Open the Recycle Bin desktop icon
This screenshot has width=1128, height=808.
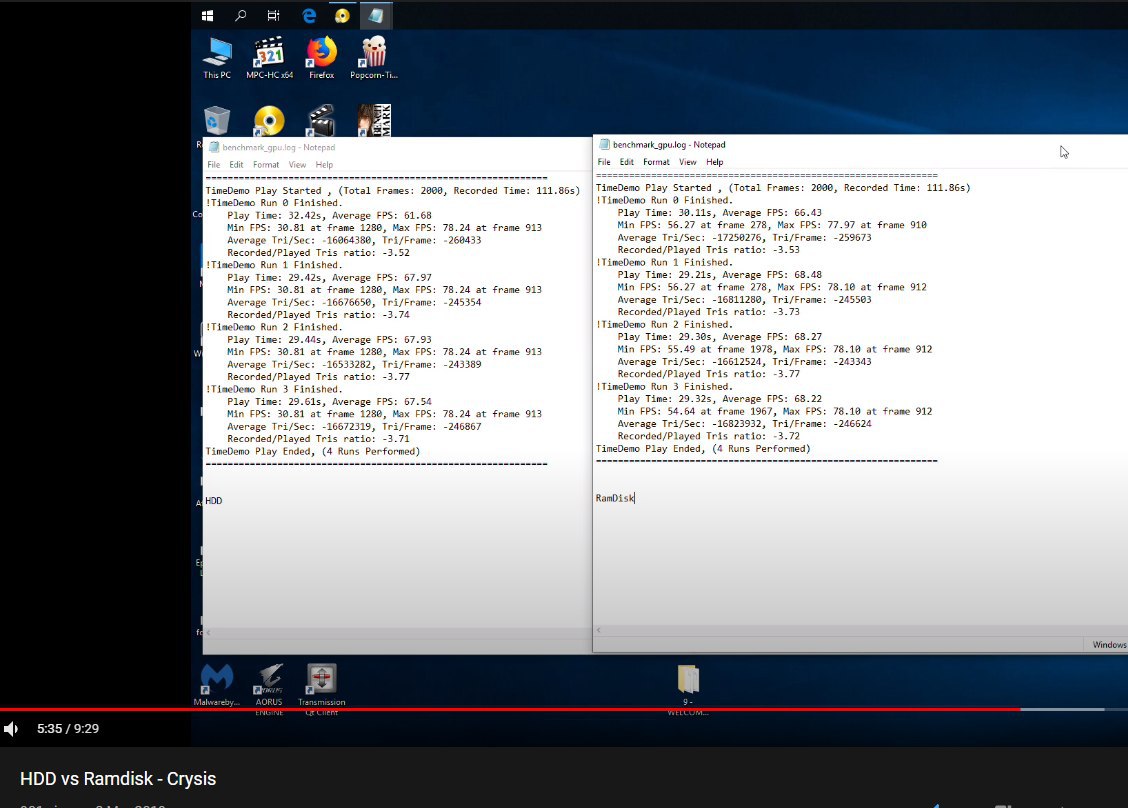point(217,120)
